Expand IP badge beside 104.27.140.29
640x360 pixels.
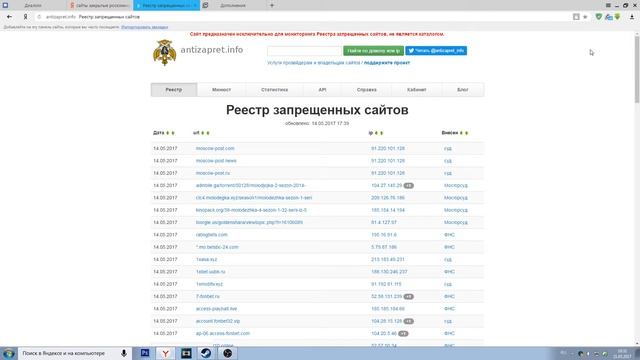tap(409, 186)
